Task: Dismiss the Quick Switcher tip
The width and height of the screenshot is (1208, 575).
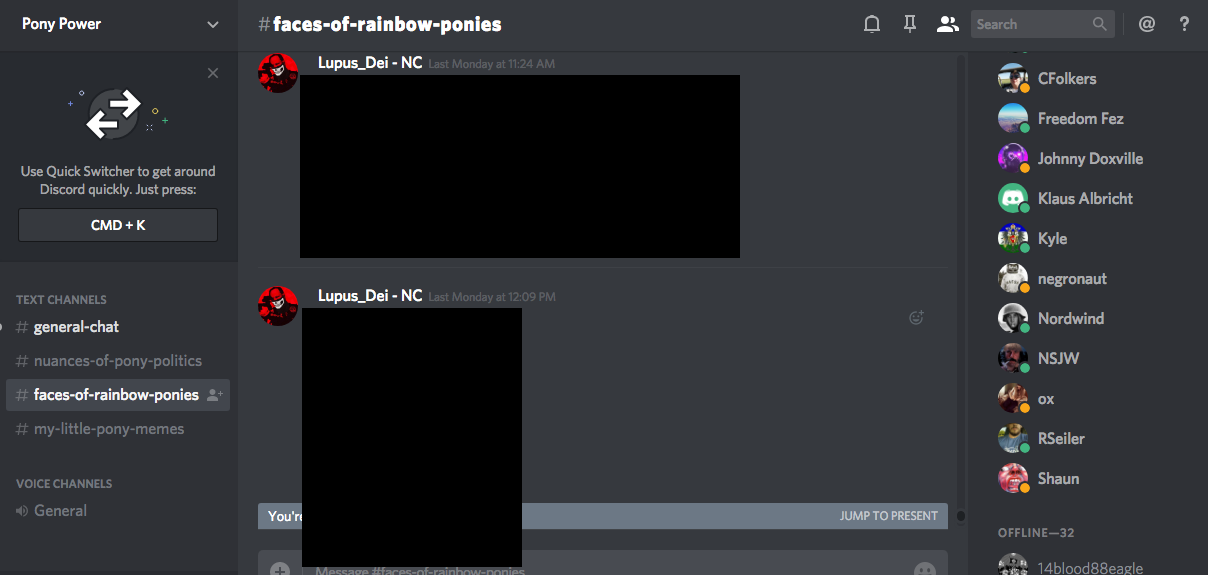Action: tap(213, 73)
